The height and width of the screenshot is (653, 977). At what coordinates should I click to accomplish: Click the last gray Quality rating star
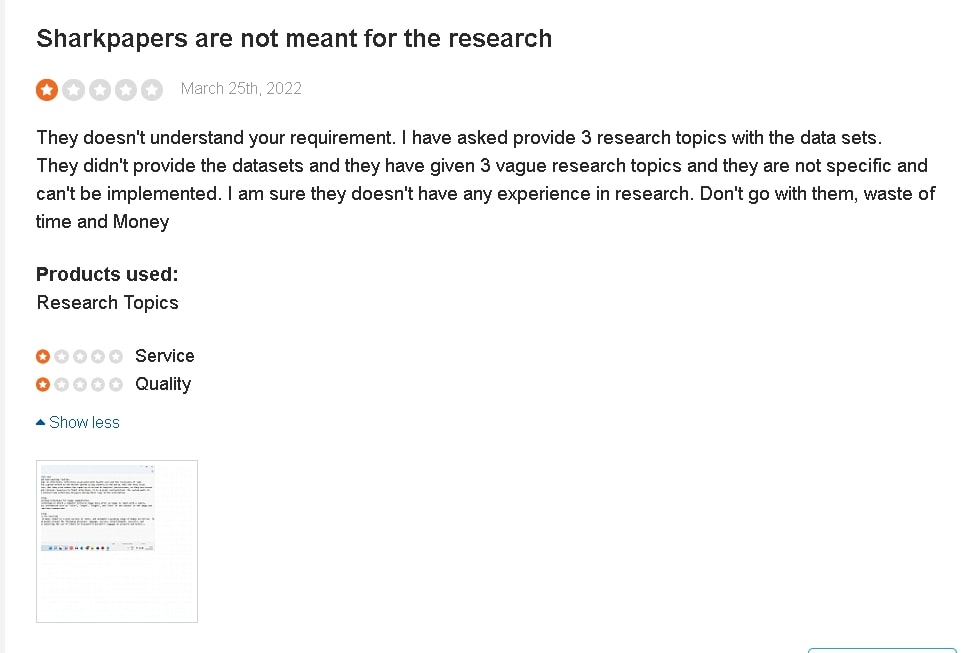[x=116, y=384]
